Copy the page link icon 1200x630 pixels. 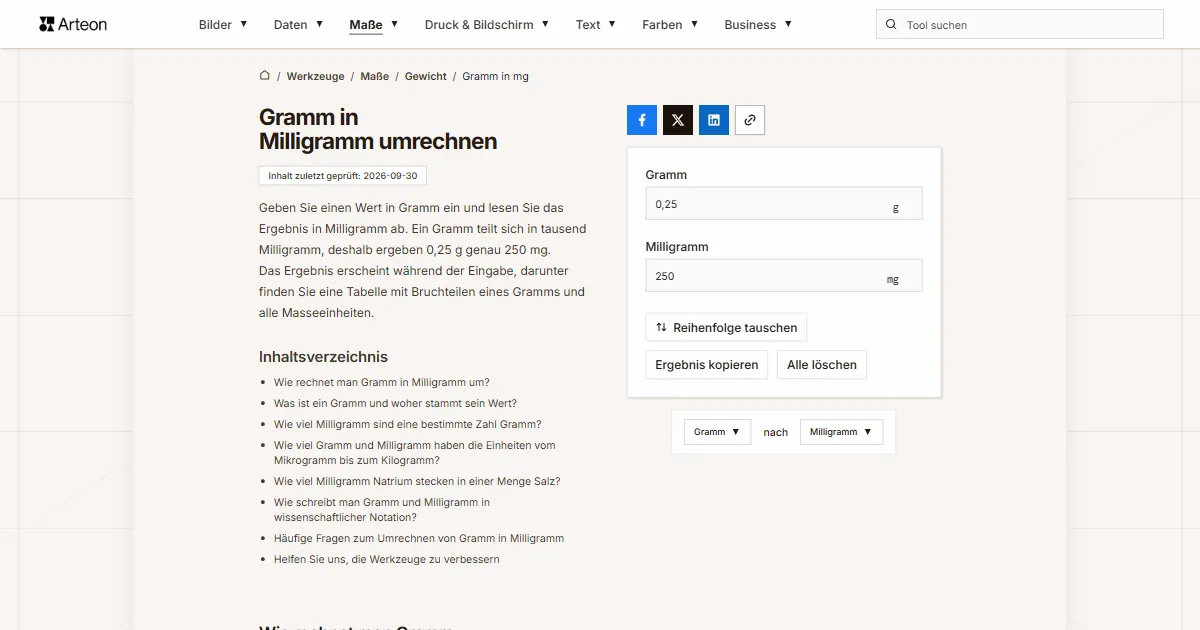[750, 120]
